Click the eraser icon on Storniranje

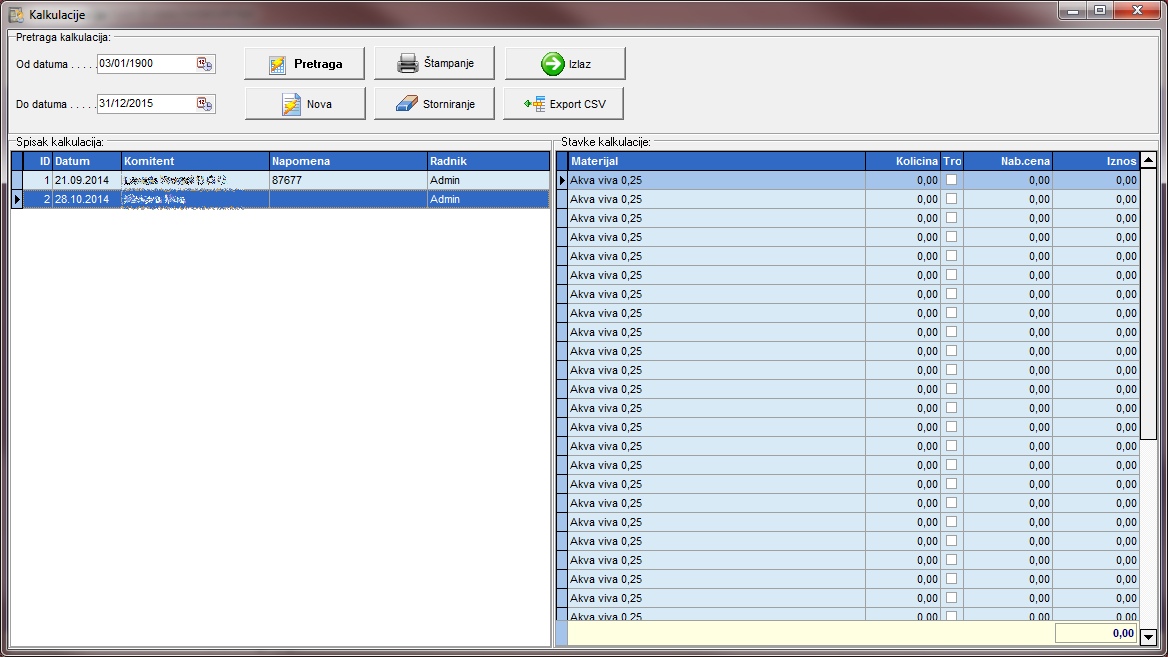[x=407, y=104]
